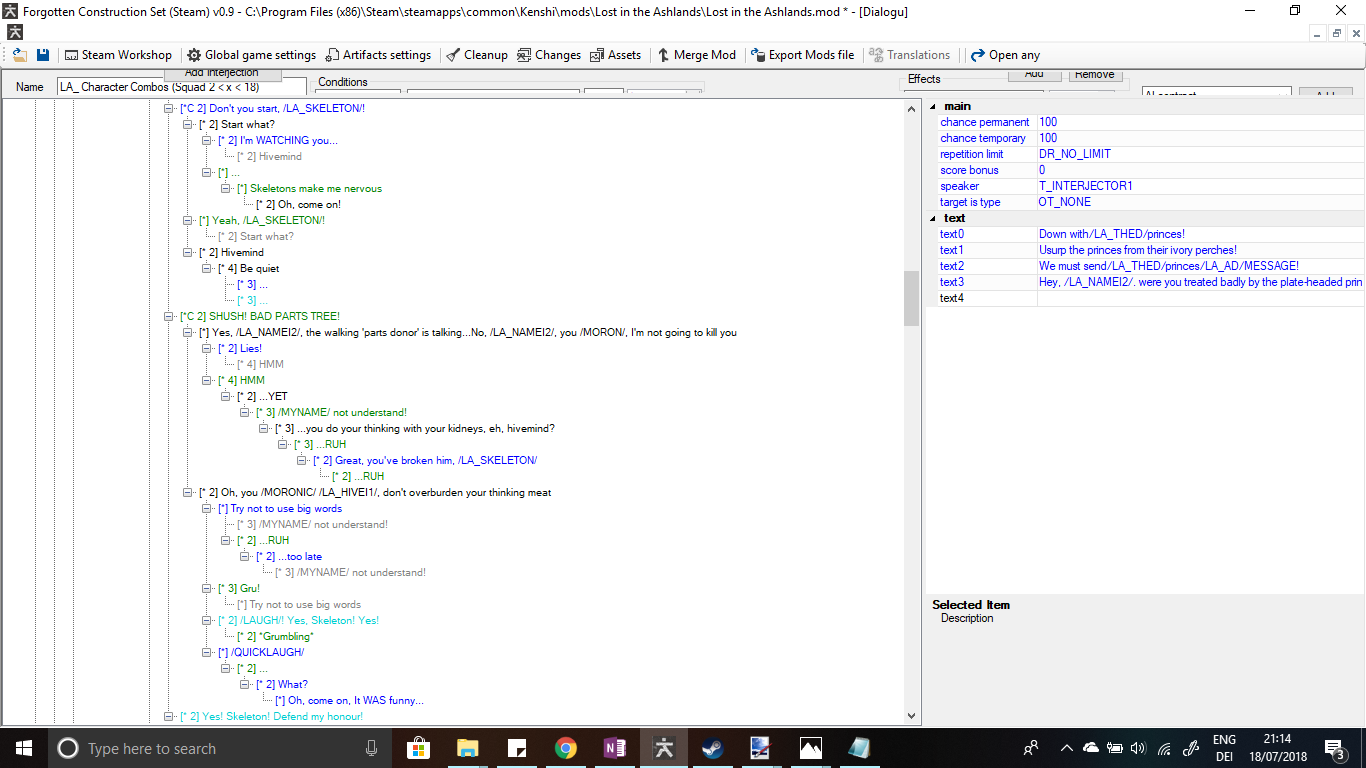1366x768 pixels.
Task: Click the dialogue tree scrollbar thumb
Action: pos(911,298)
